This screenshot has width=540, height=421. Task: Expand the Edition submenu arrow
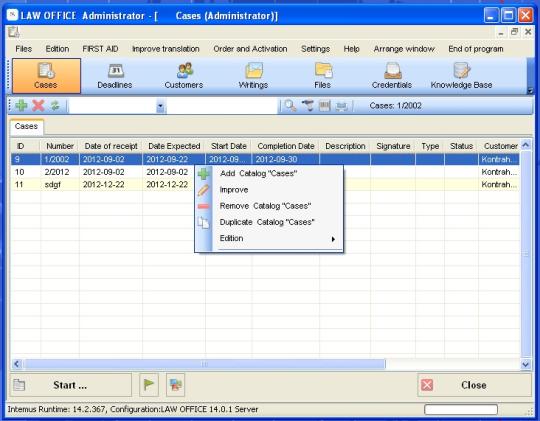tap(333, 239)
